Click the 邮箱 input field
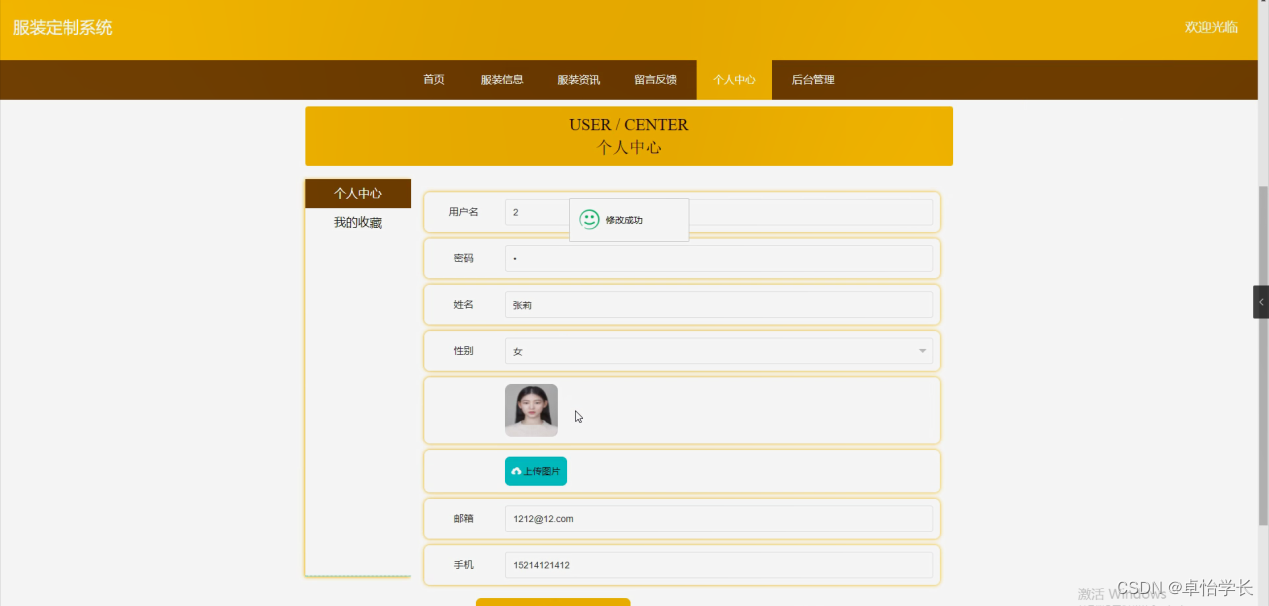The image size is (1269, 606). pos(718,519)
